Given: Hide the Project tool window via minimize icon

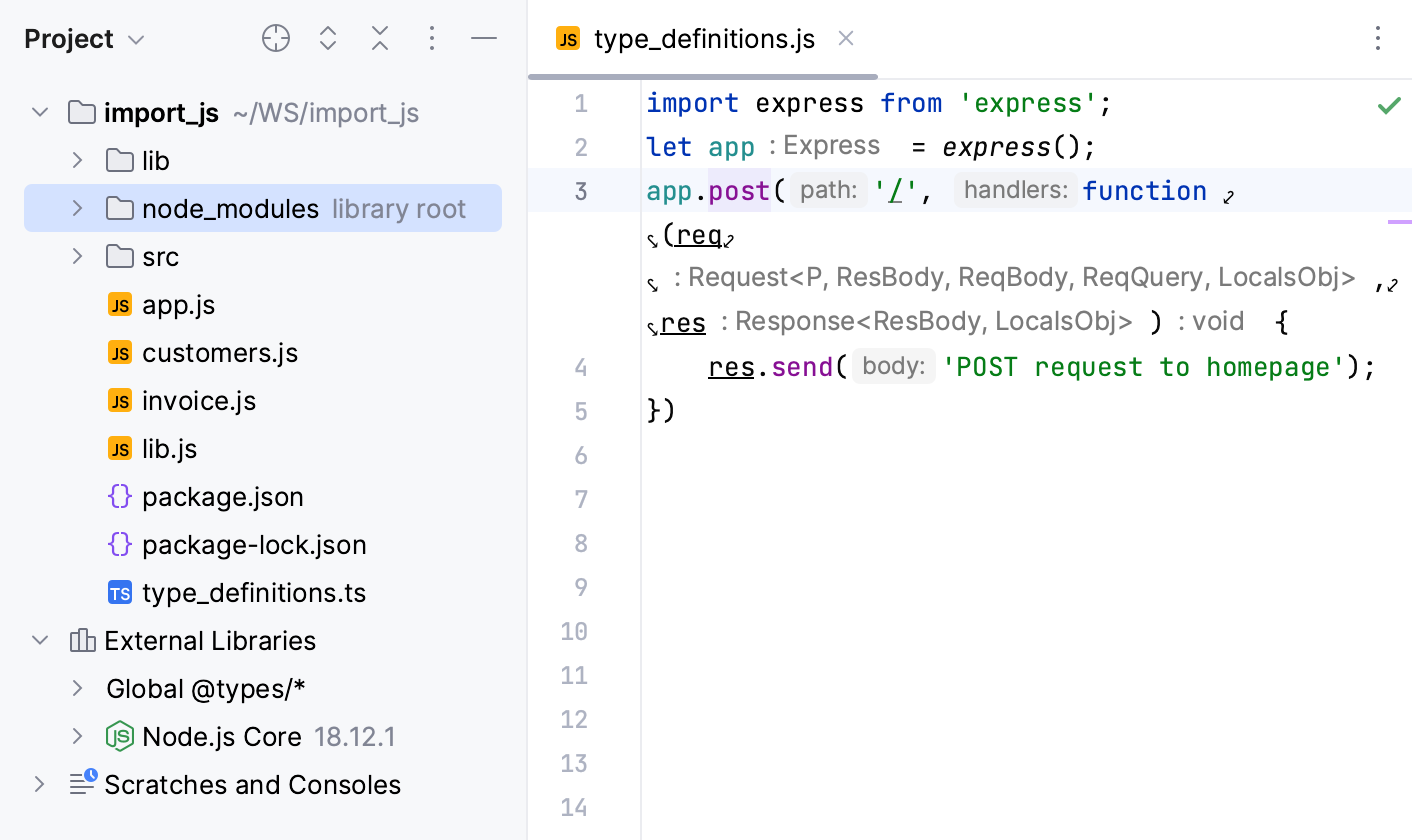Looking at the screenshot, I should [484, 38].
